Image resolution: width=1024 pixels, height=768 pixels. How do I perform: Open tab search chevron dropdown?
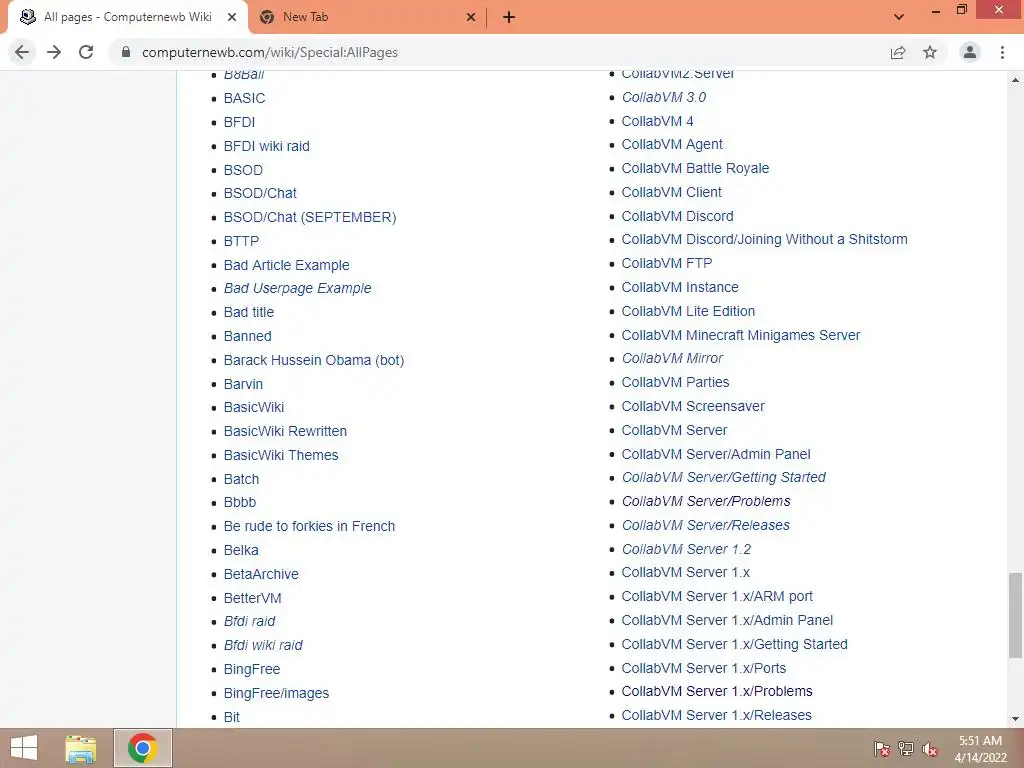(x=899, y=17)
